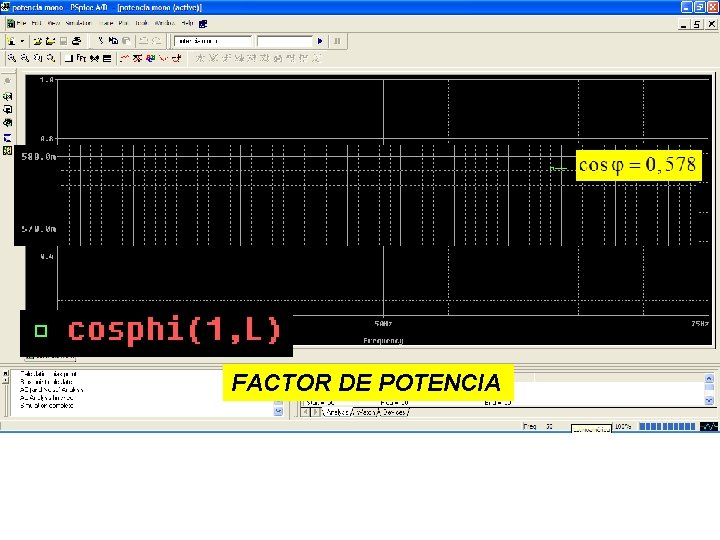This screenshot has width=720, height=540.
Task: Click the Append file toolbar icon
Action: pyautogui.click(x=51, y=41)
